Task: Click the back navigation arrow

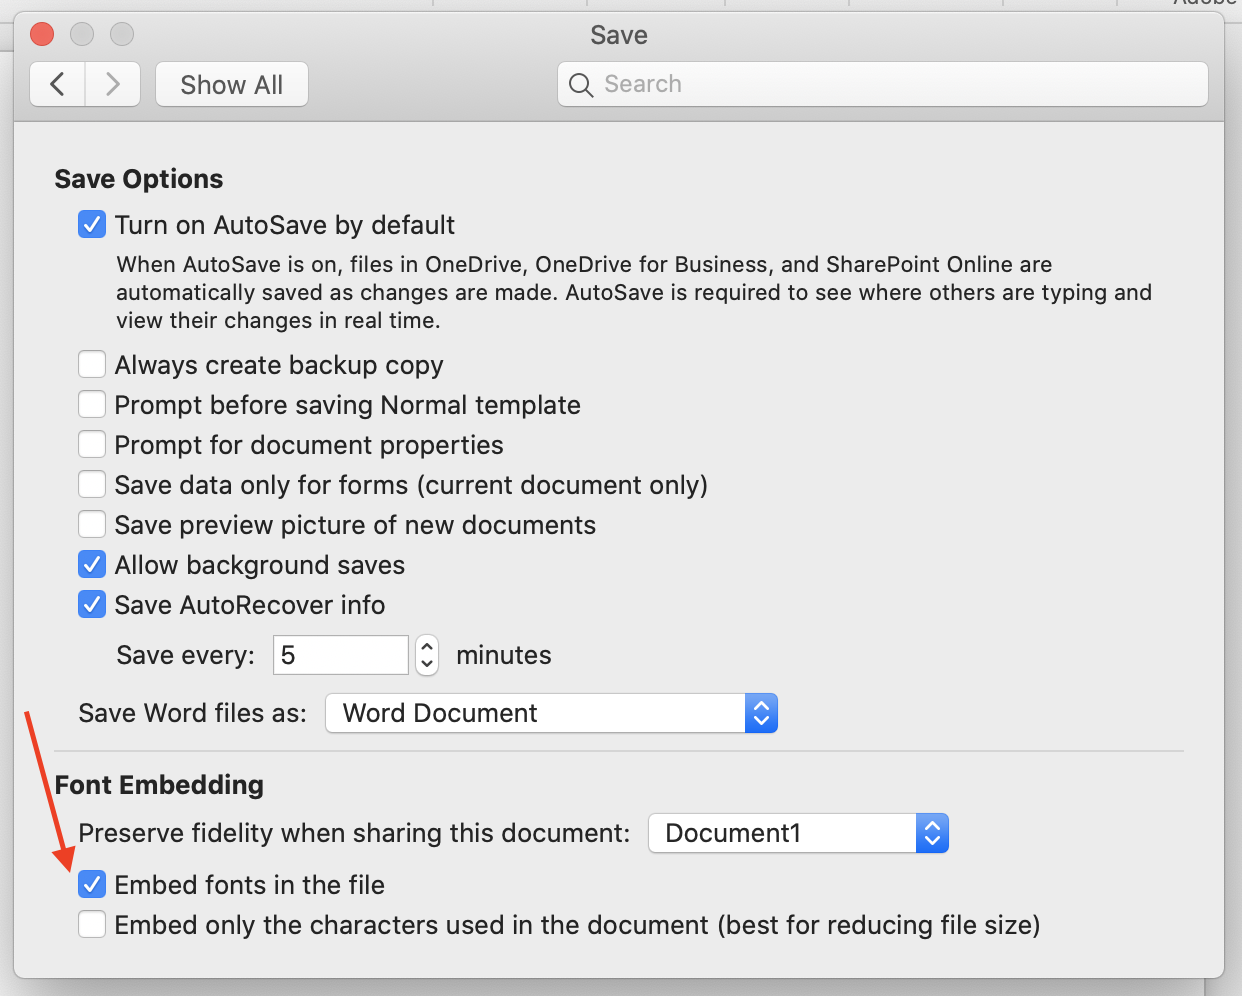Action: (57, 84)
